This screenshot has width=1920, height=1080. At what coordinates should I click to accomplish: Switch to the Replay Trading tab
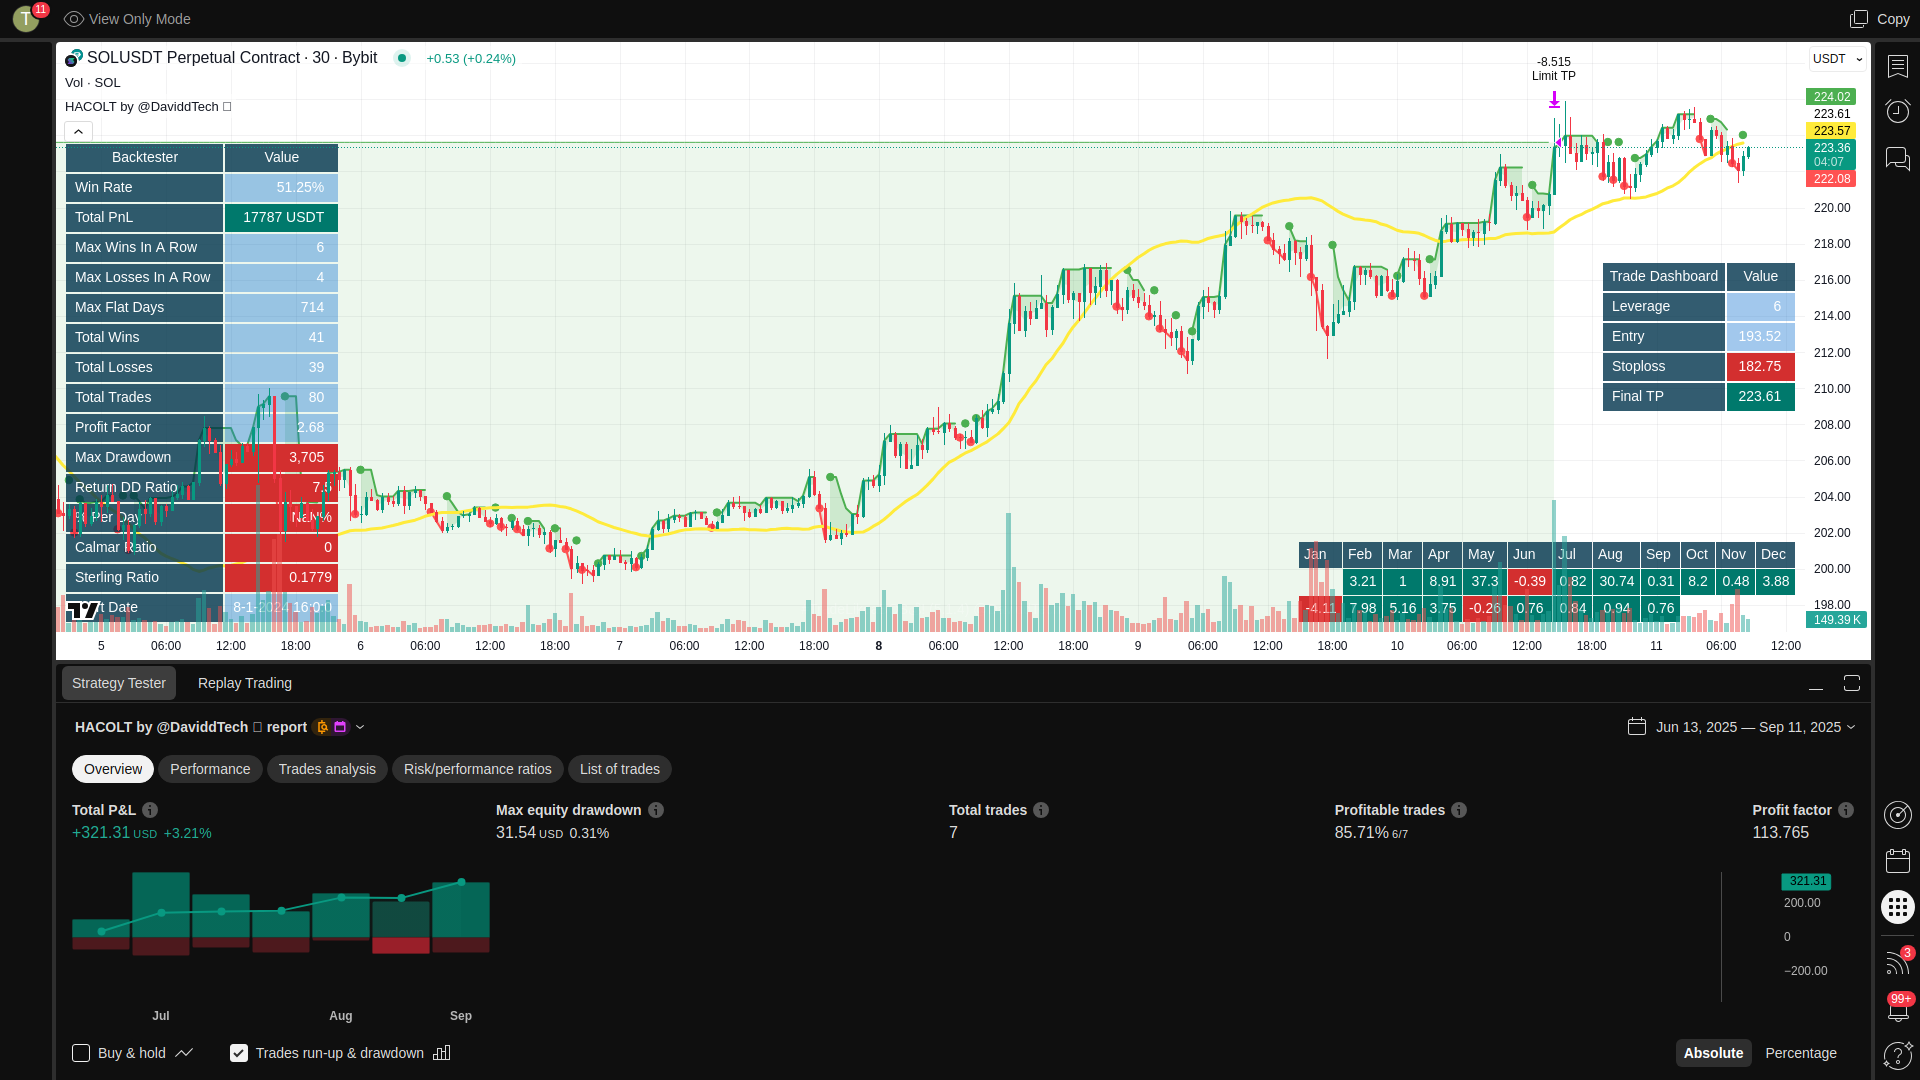pyautogui.click(x=245, y=683)
